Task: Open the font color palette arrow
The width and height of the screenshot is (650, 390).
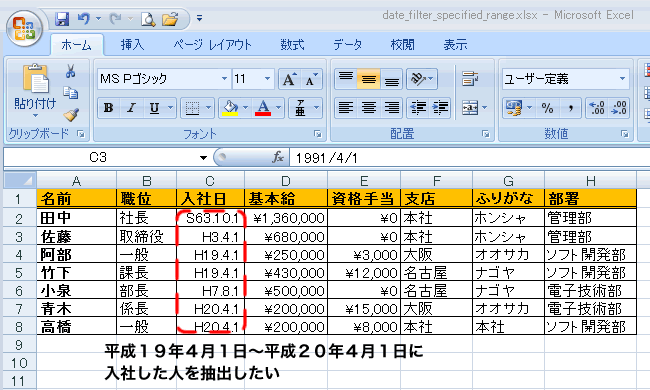Action: [279, 108]
